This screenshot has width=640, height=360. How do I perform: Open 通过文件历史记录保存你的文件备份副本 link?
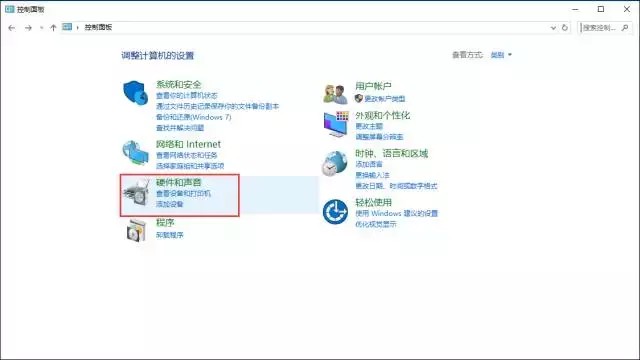tap(218, 106)
